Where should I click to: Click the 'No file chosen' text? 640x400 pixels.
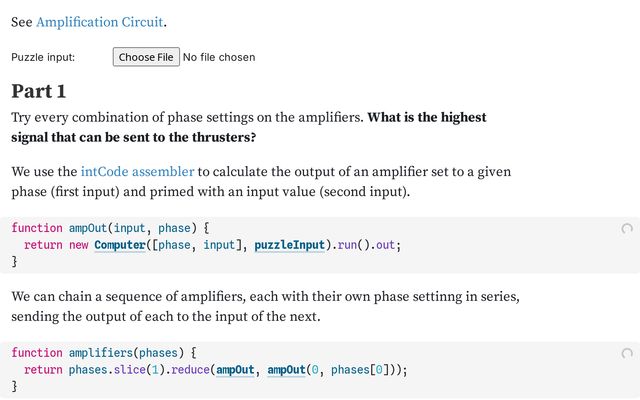pos(219,57)
